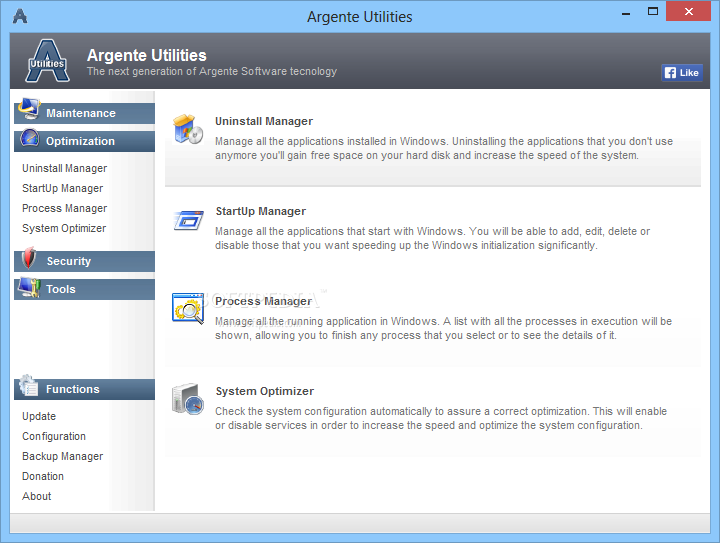720x543 pixels.
Task: Expand the Optimization category header
Action: 84,141
